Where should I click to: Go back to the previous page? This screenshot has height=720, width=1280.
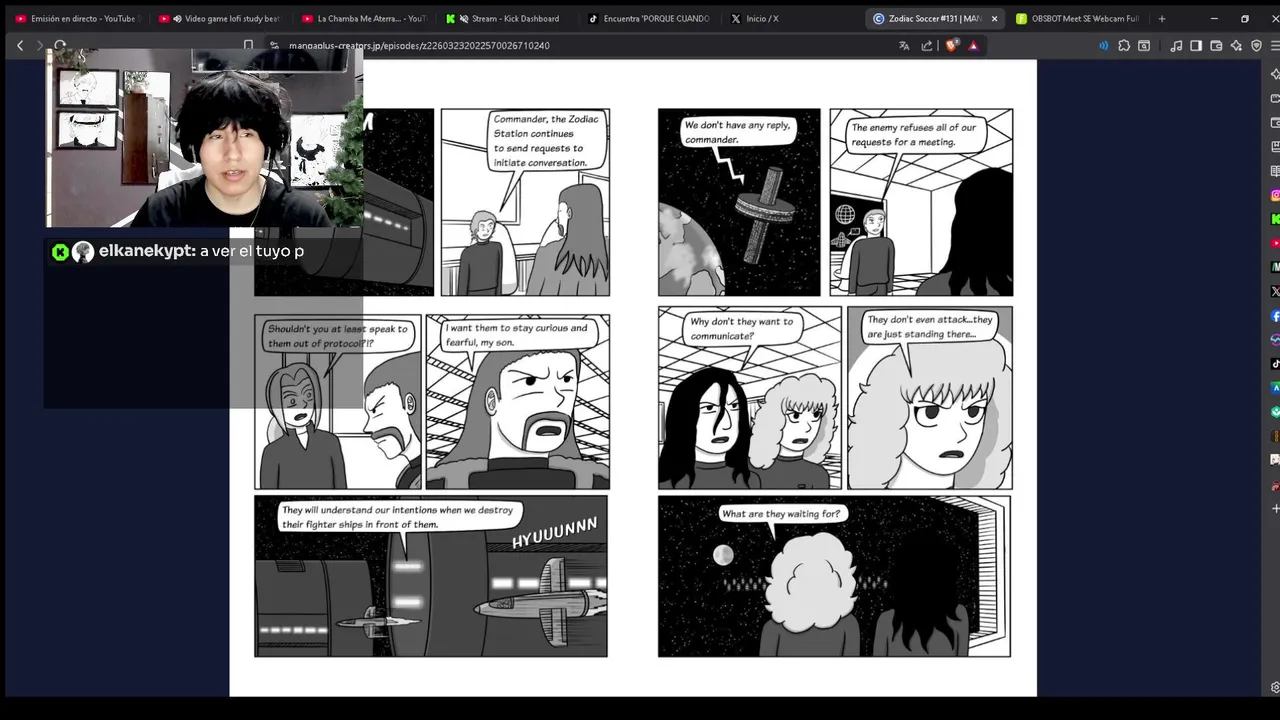[20, 45]
